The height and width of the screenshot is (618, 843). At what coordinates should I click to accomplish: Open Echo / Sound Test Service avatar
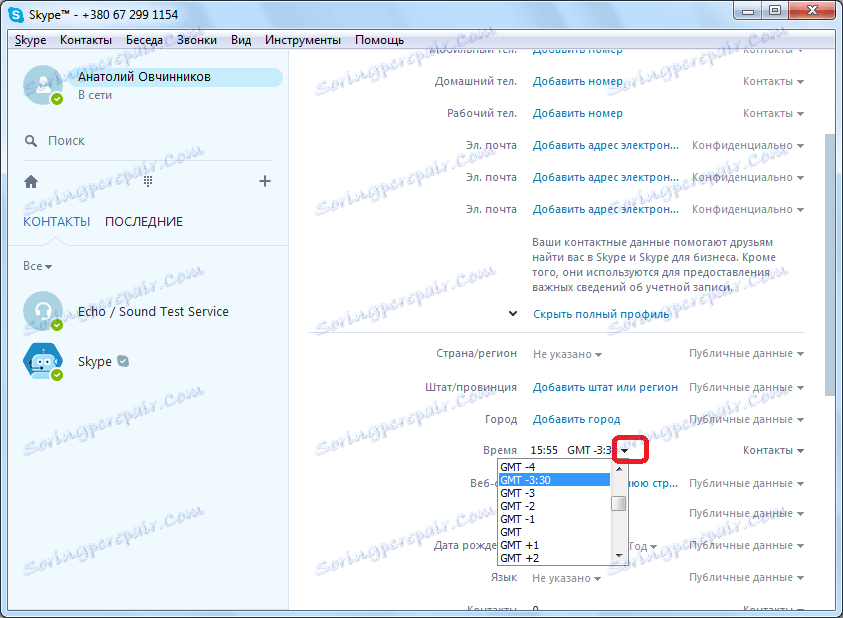pos(42,311)
